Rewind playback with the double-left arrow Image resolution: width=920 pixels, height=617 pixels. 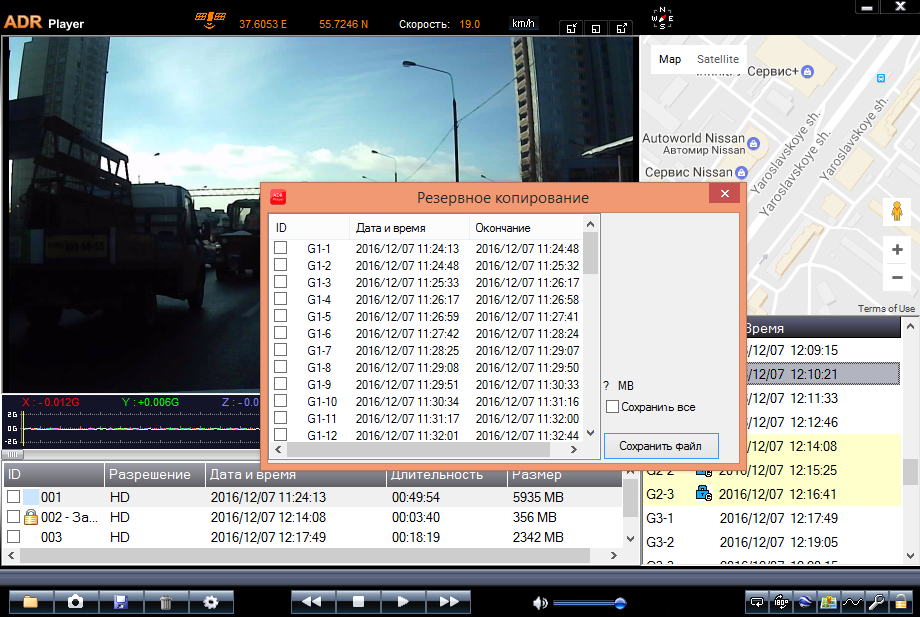coord(313,602)
